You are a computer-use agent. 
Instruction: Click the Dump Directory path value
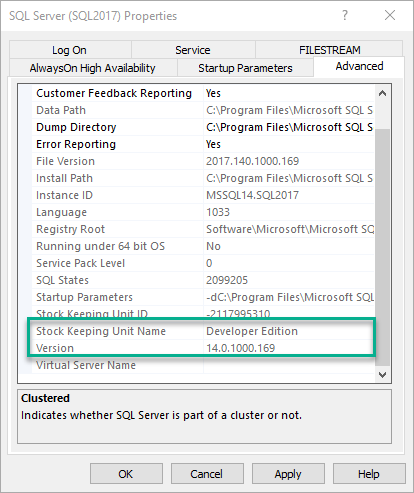click(x=289, y=127)
